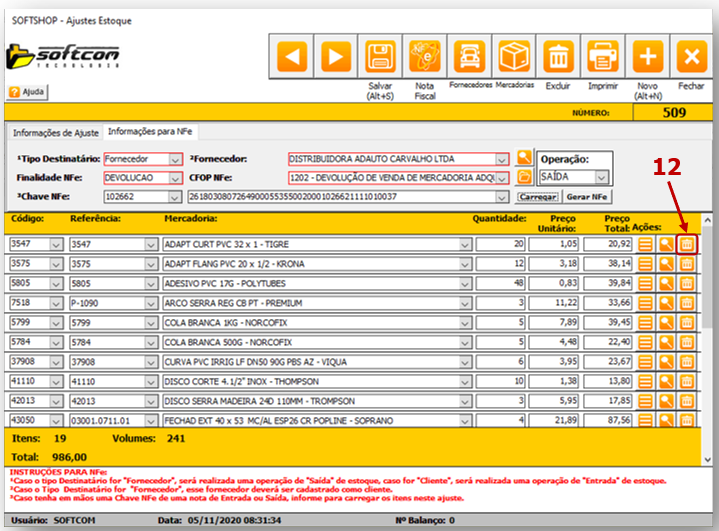
Task: Open the CFOP NFe dropdown
Action: [x=504, y=178]
